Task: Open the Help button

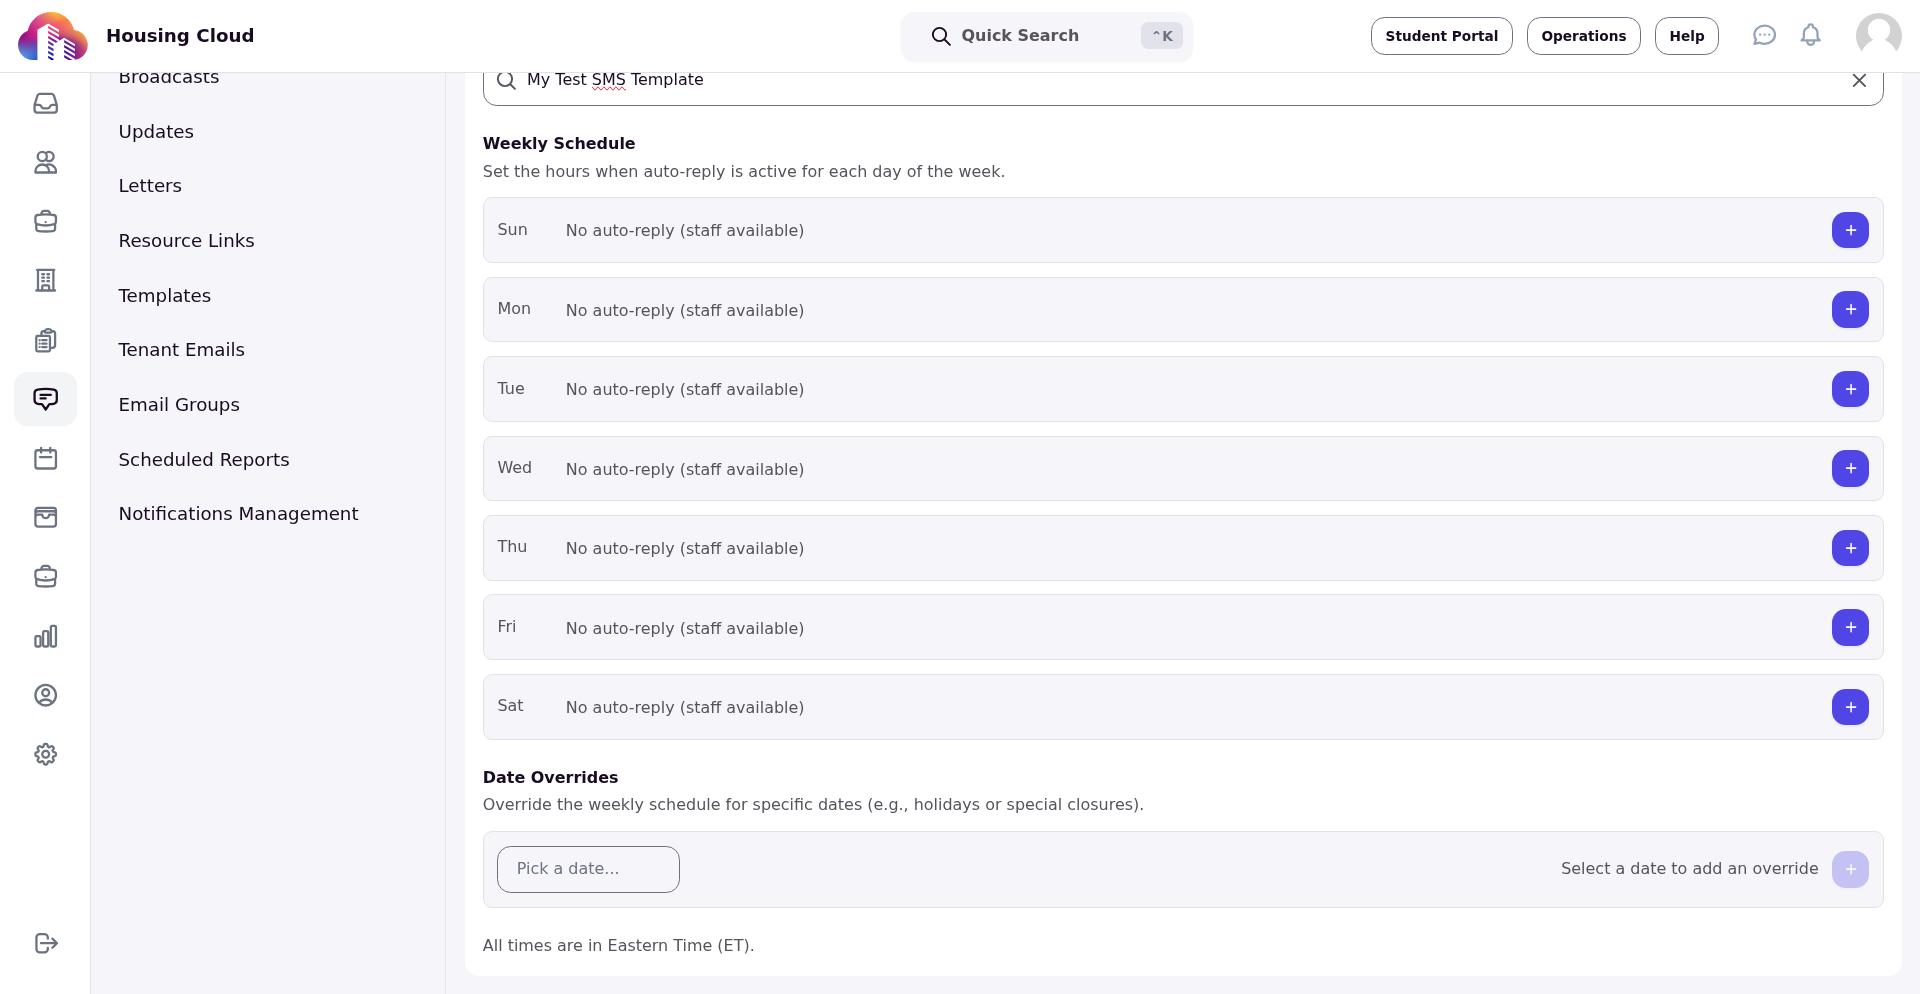Action: click(1686, 36)
